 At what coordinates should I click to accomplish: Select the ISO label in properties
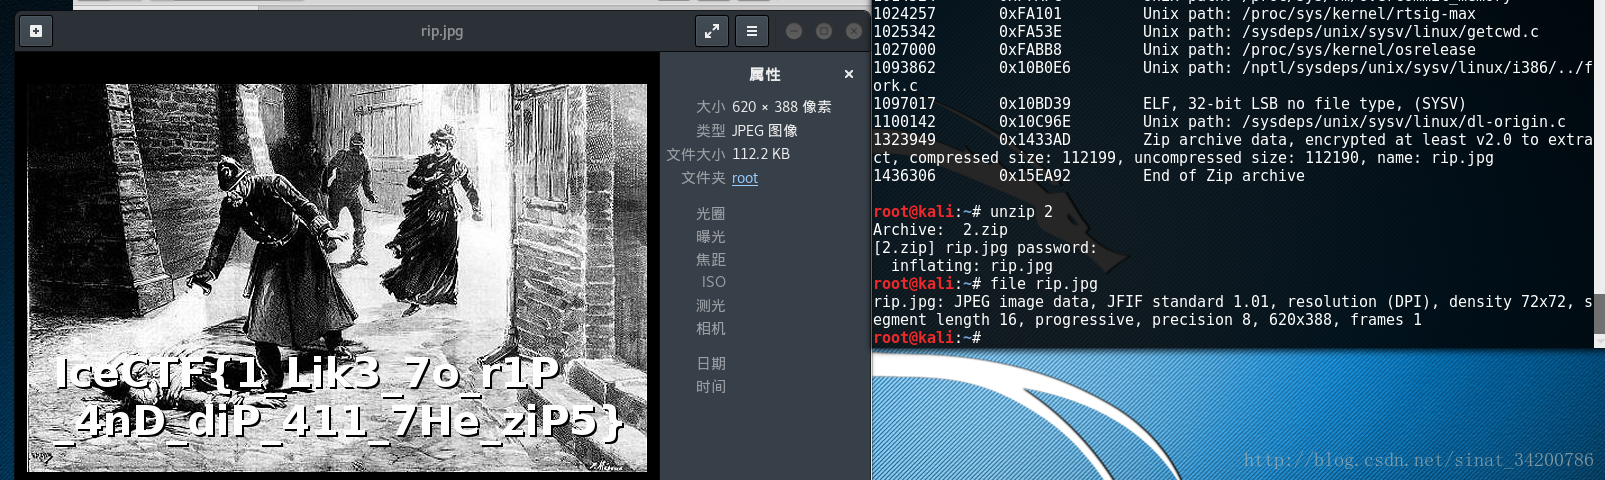[x=714, y=282]
